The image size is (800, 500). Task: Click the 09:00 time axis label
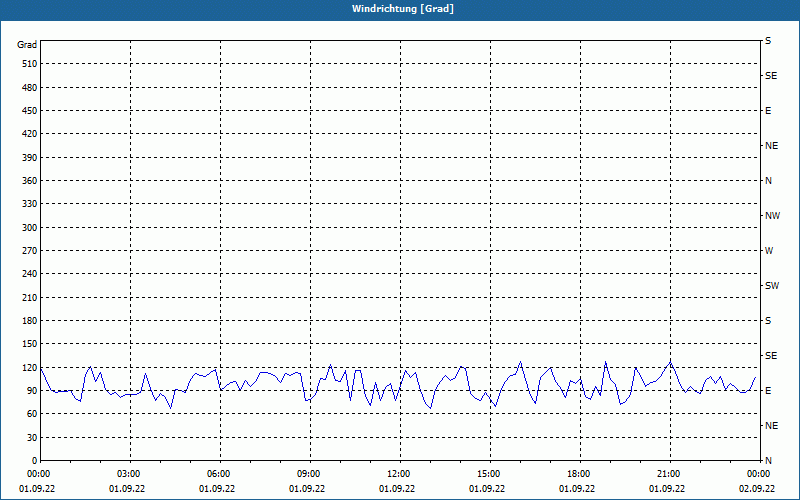coord(310,474)
